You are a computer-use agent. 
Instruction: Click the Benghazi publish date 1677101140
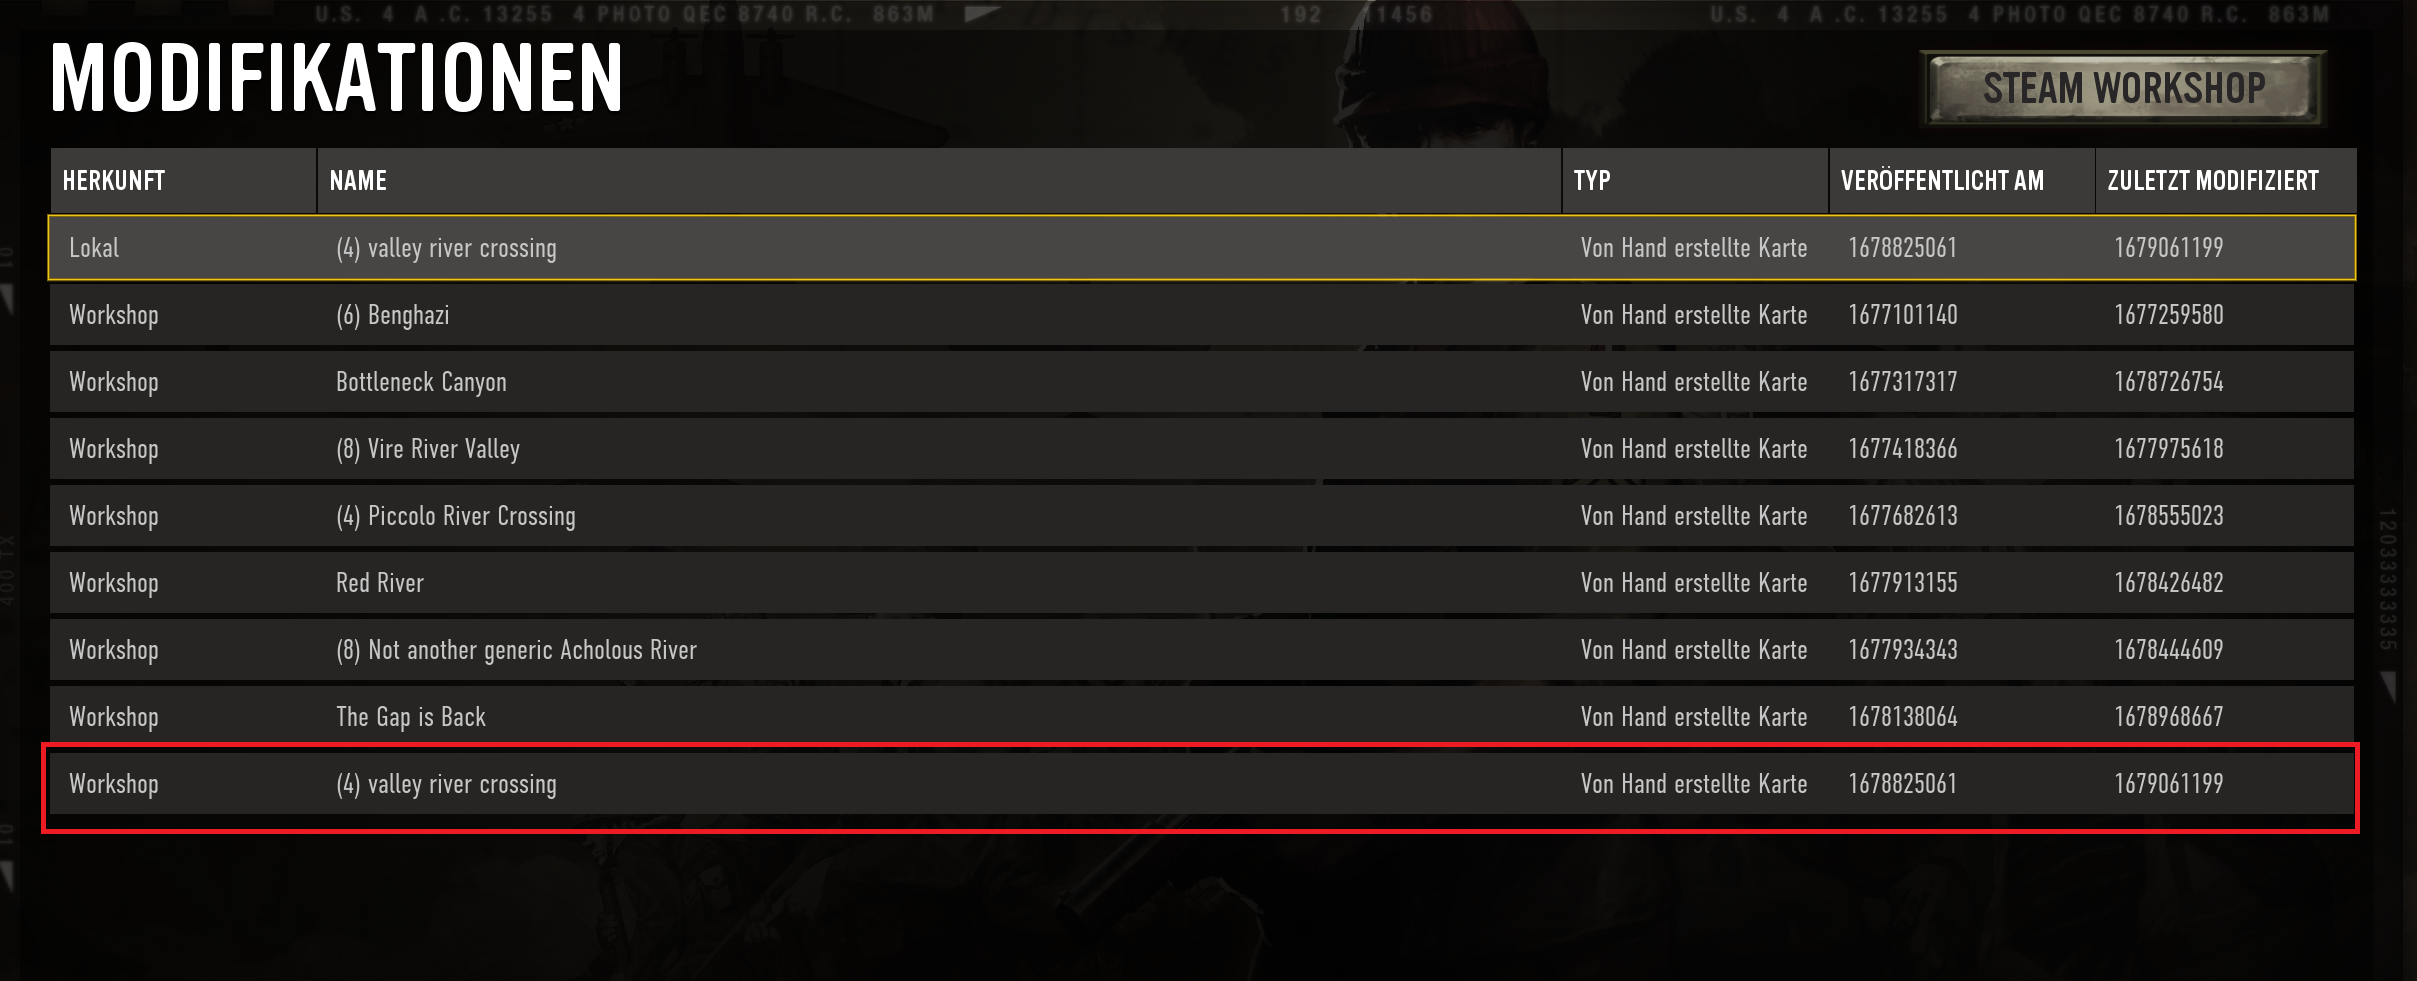tap(1903, 315)
